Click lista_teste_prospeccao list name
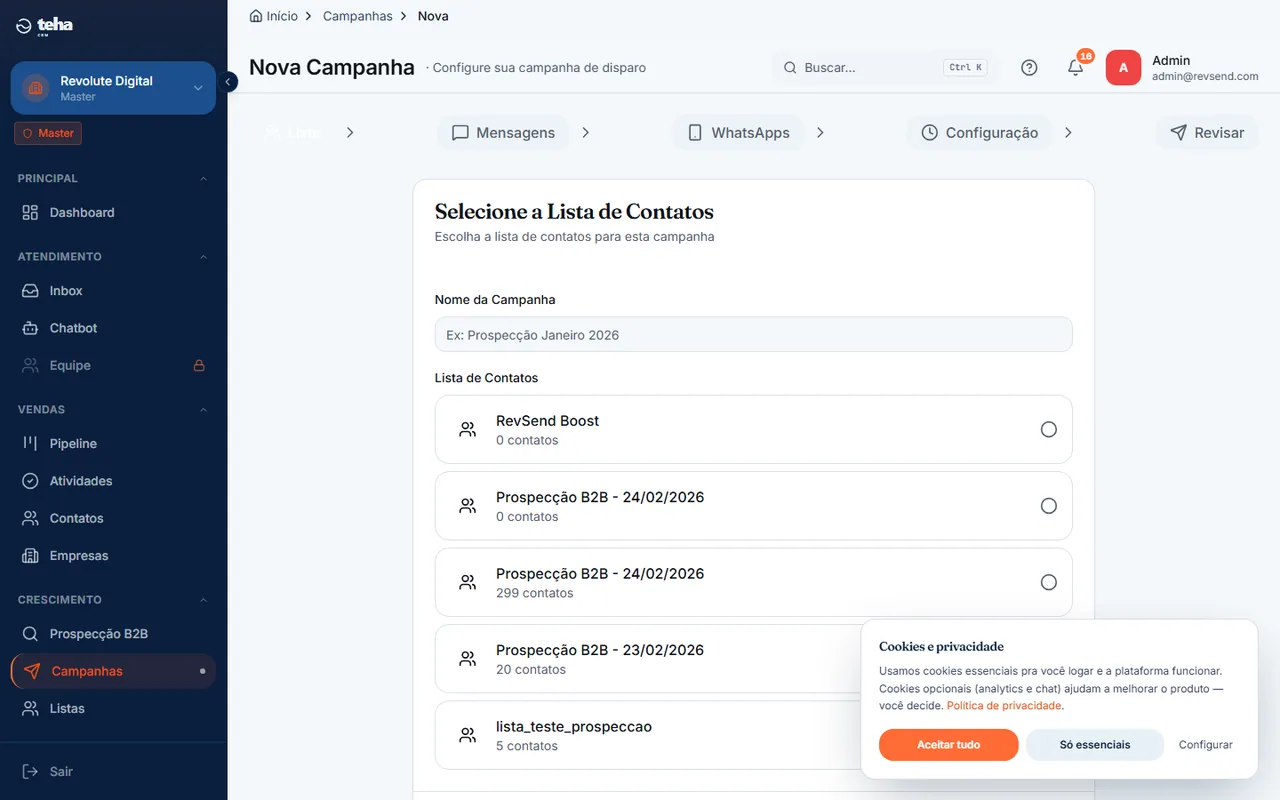This screenshot has width=1280, height=800. 574,727
